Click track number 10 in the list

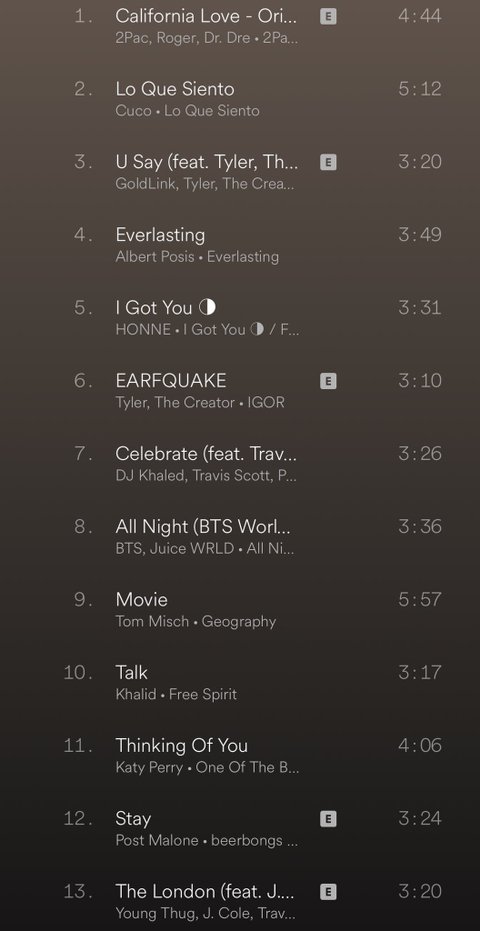[78, 673]
